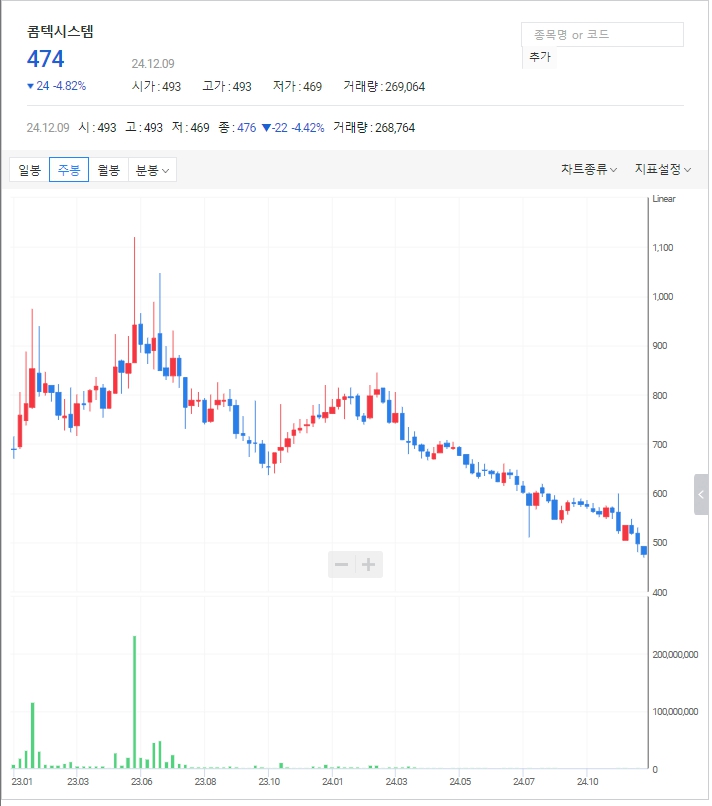Viewport: 712px width, 806px height.
Task: Click the 시가 : 493 opening price
Action: pos(156,86)
